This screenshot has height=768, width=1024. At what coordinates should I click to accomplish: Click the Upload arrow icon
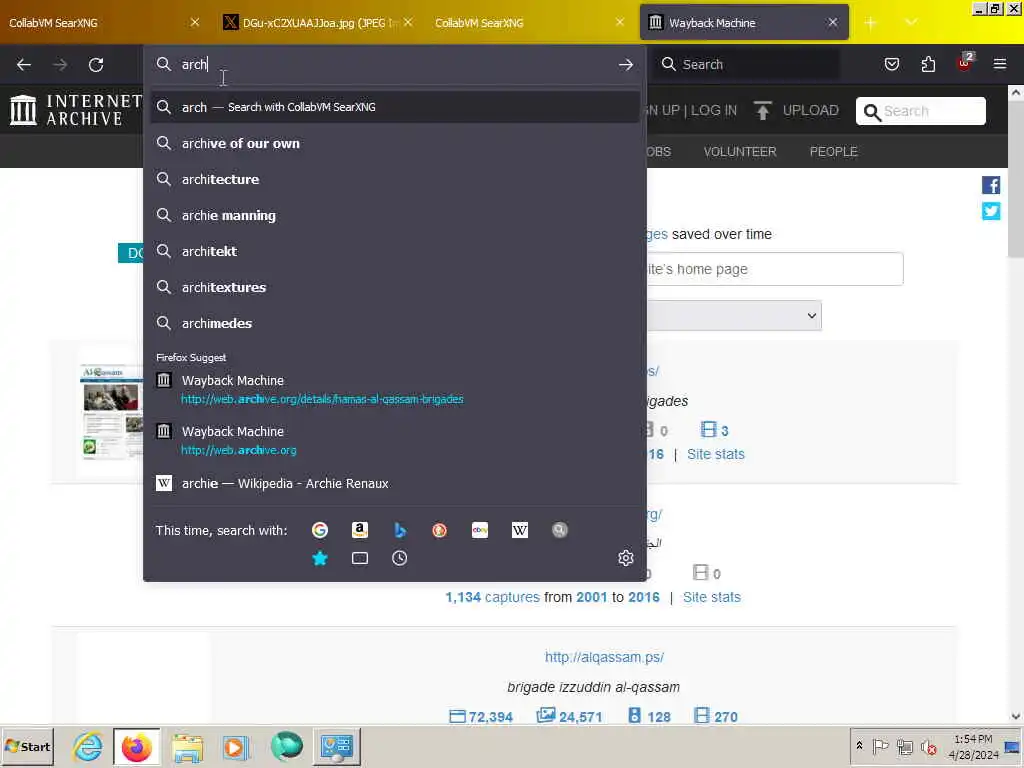pyautogui.click(x=762, y=110)
